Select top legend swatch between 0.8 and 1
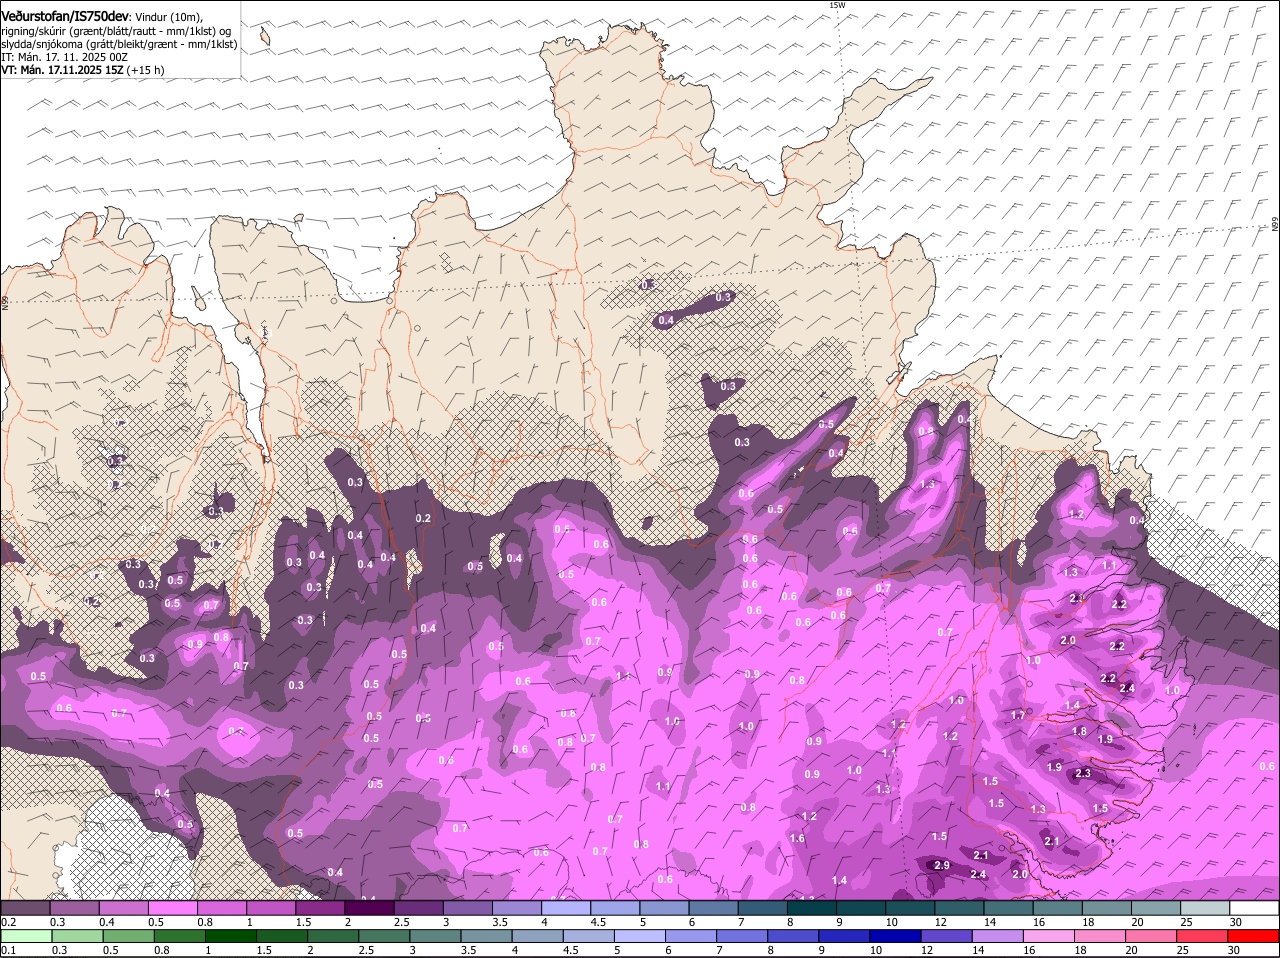 point(222,908)
